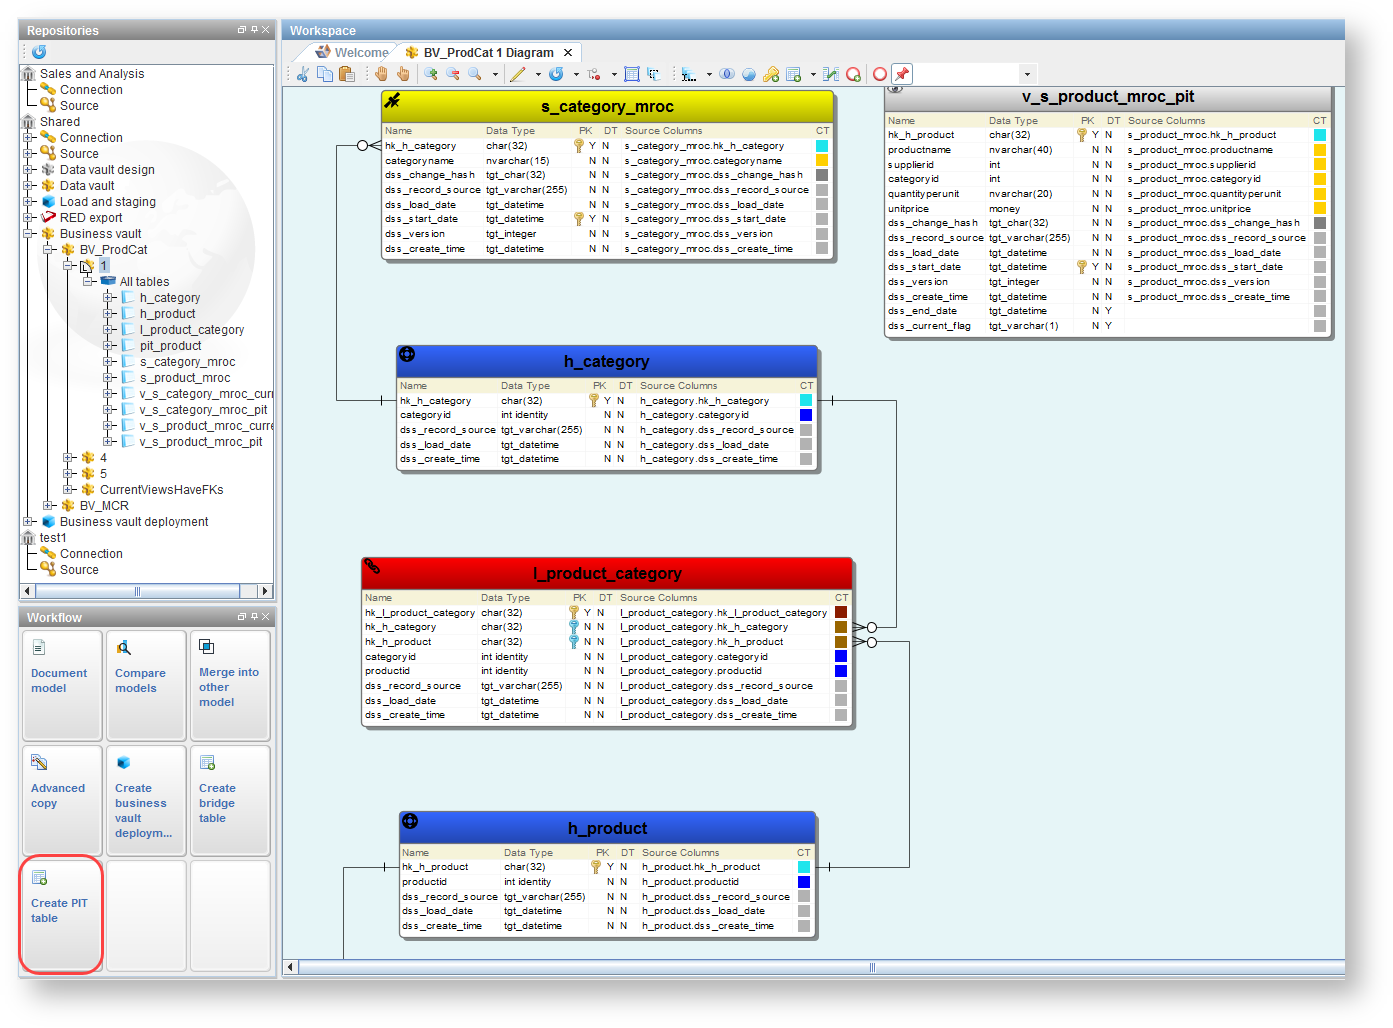Screen dimensions: 1393x1028
Task: Select the zoom in magnifier tool
Action: [x=431, y=74]
